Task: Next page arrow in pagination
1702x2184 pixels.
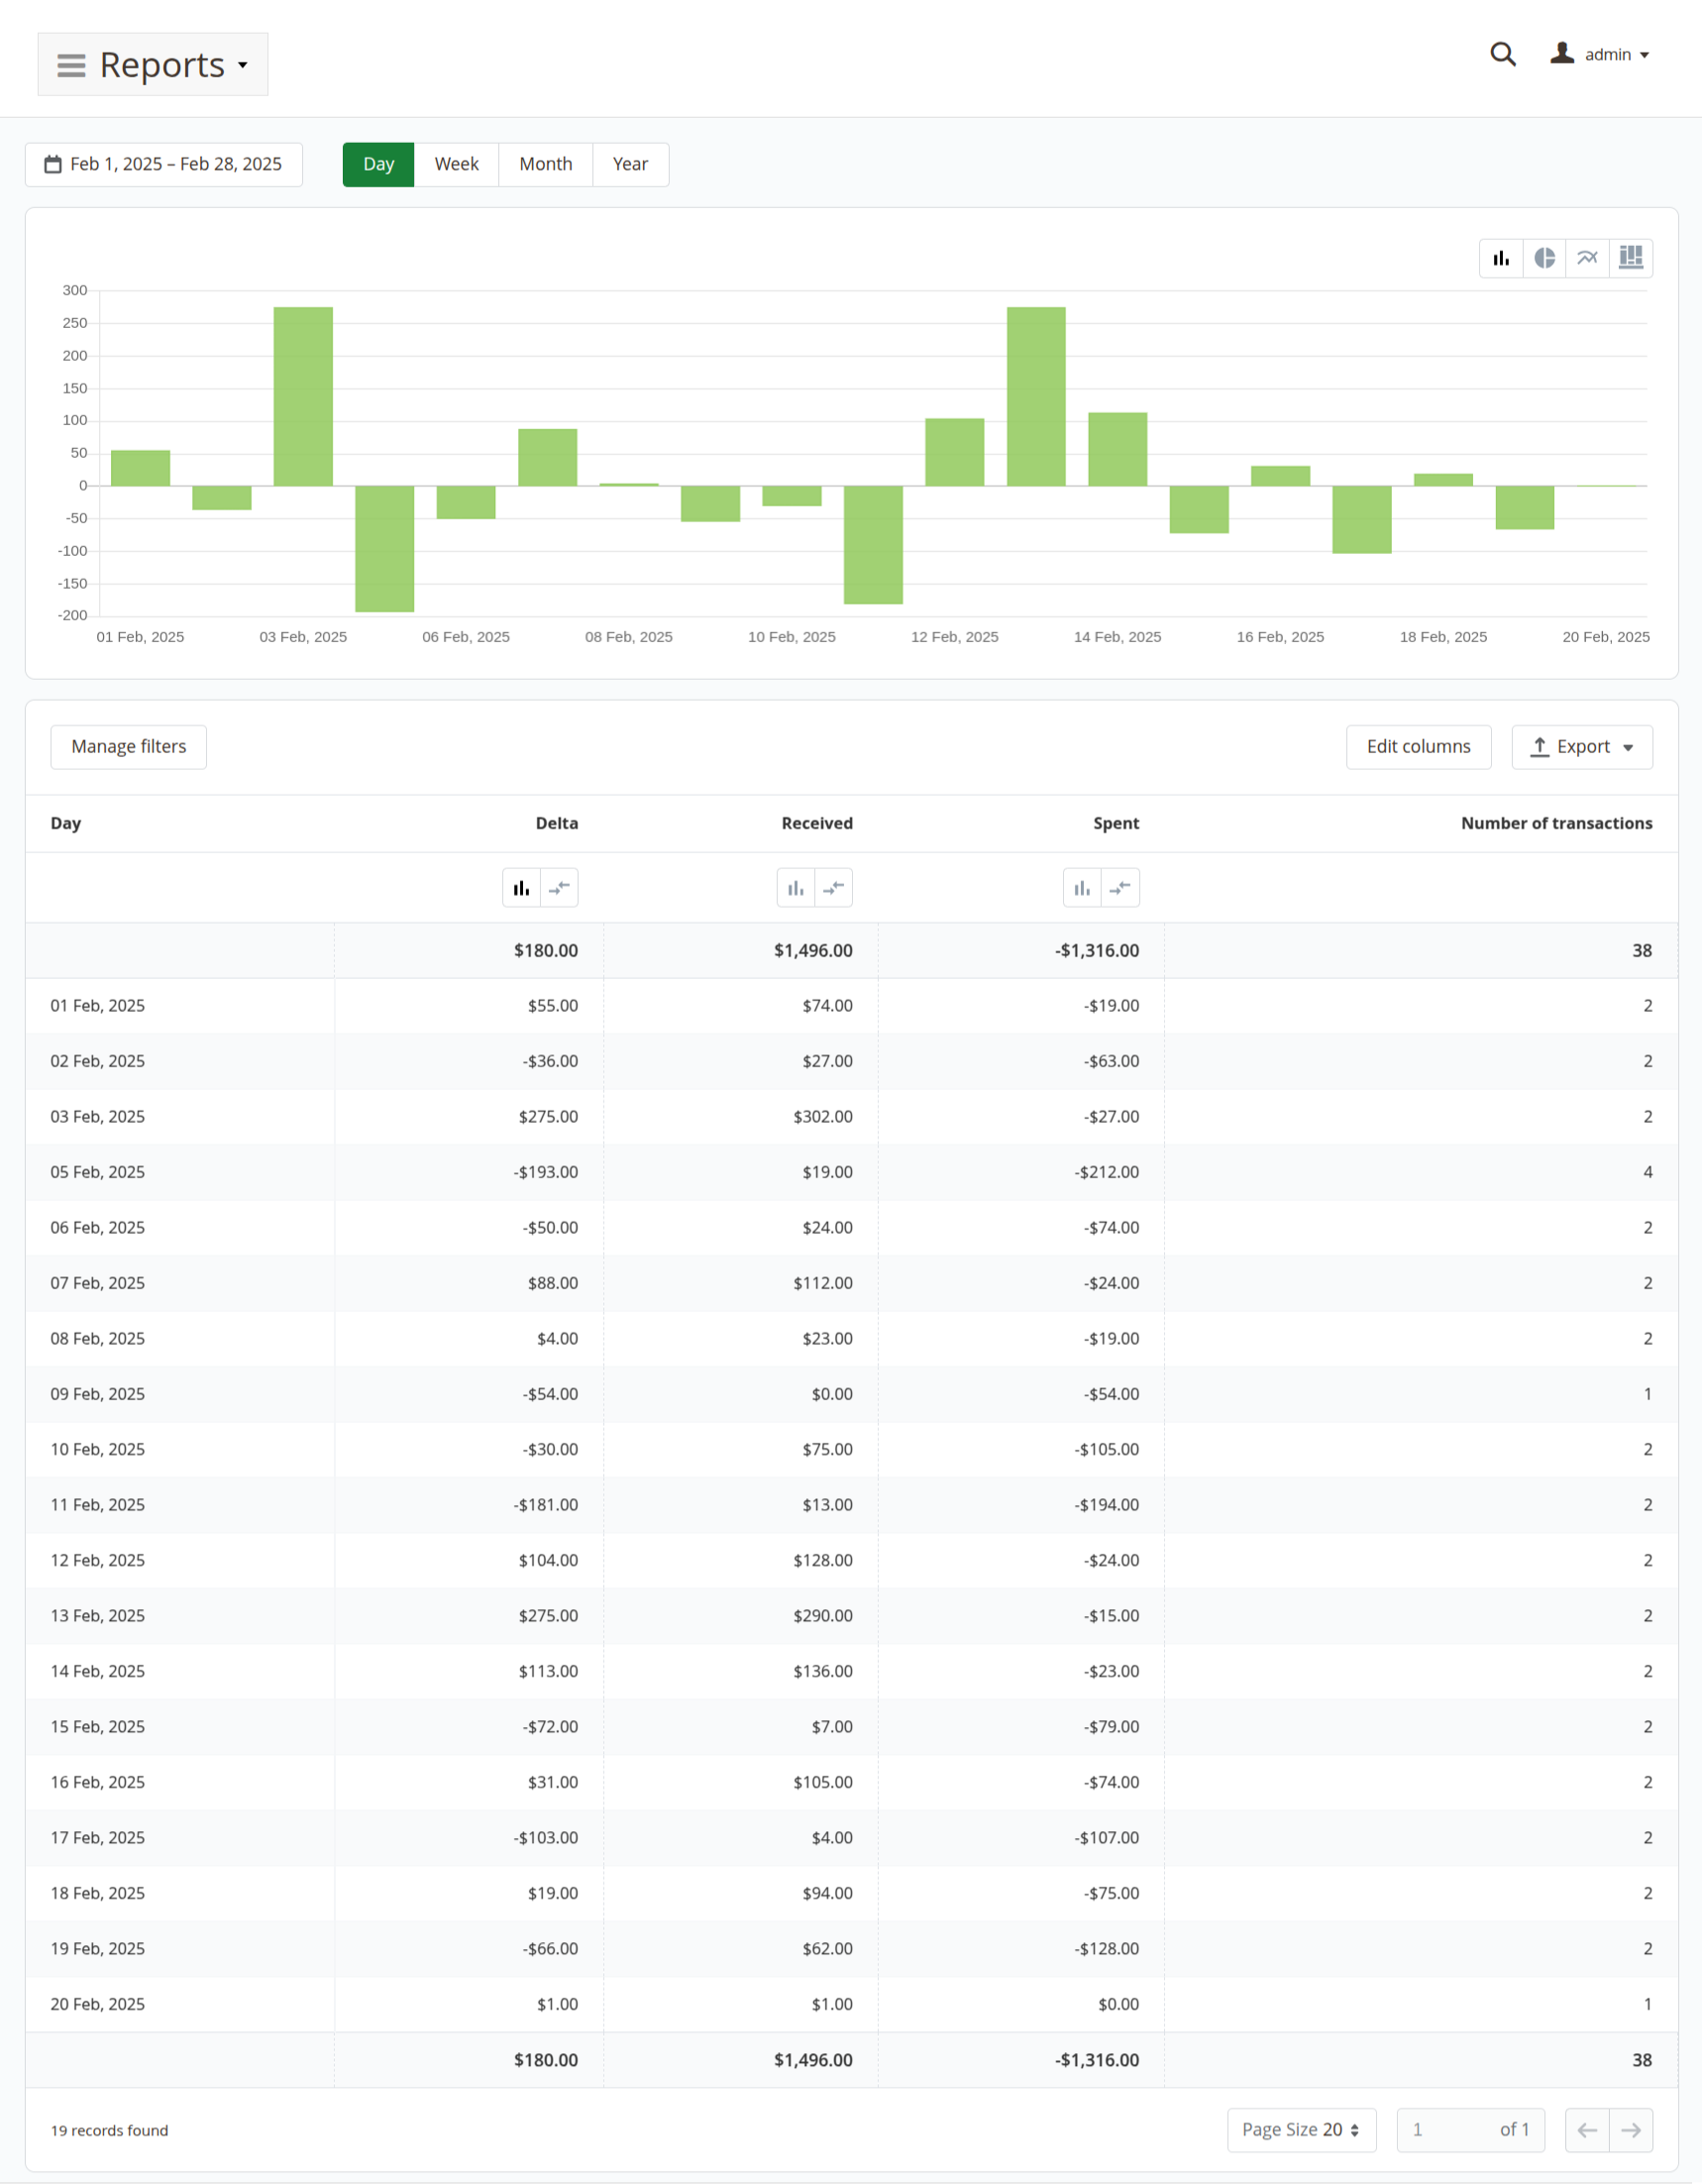Action: [1630, 2130]
